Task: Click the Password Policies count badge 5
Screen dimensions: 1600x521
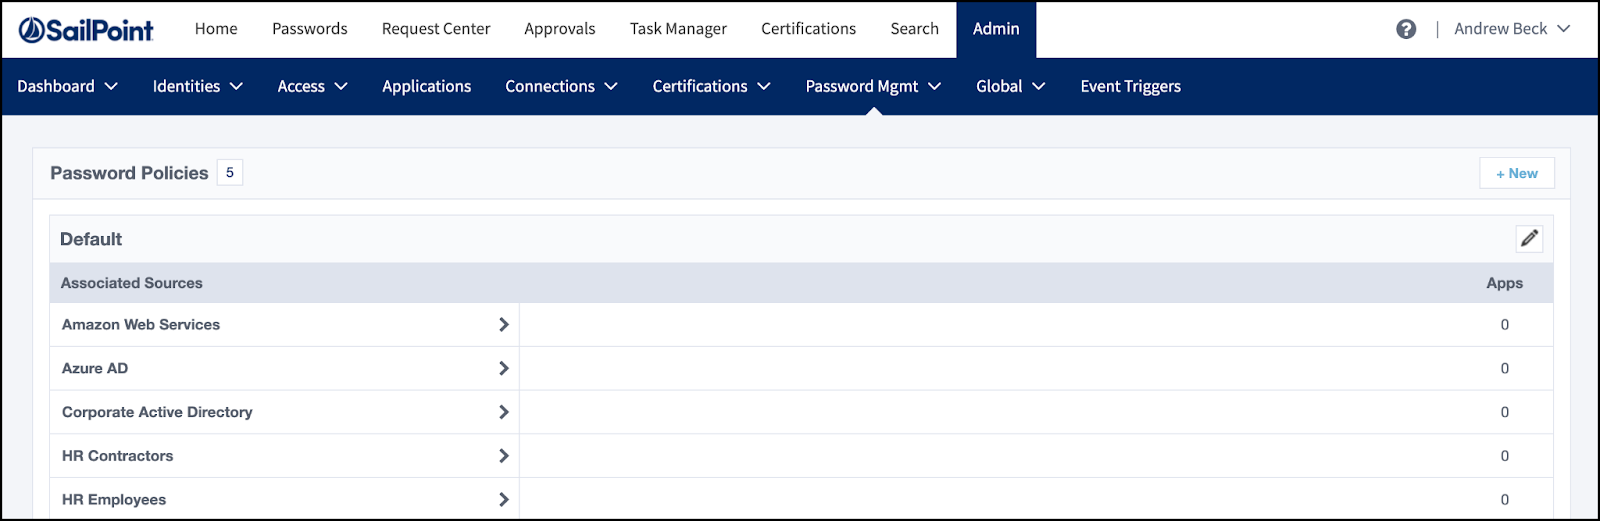Action: 230,173
